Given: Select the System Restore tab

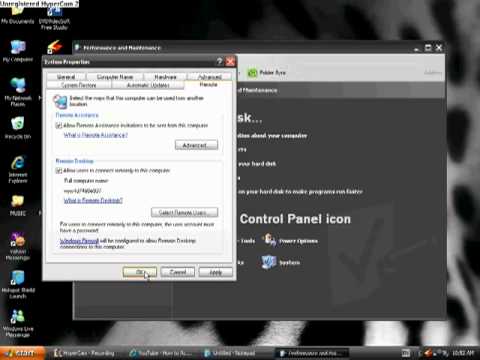Looking at the screenshot, I should pyautogui.click(x=79, y=85).
